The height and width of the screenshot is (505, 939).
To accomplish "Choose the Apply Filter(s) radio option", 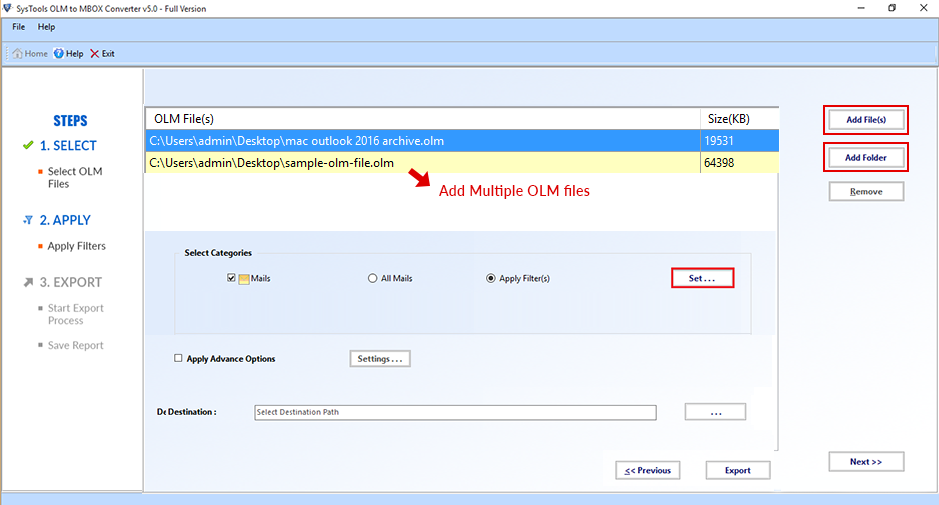I will (491, 279).
